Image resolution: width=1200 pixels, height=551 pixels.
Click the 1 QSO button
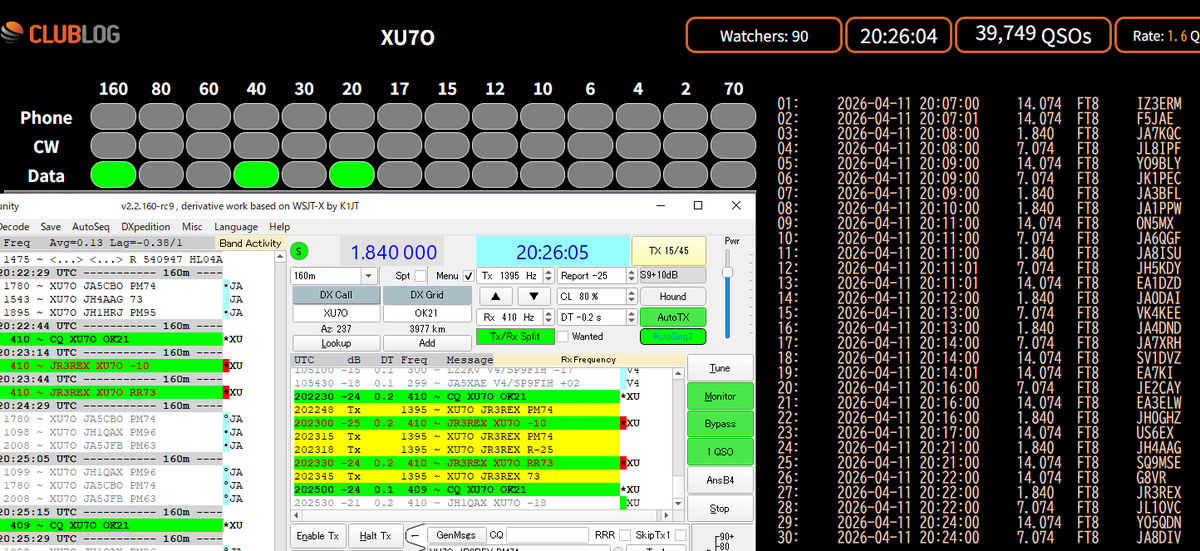[x=720, y=452]
